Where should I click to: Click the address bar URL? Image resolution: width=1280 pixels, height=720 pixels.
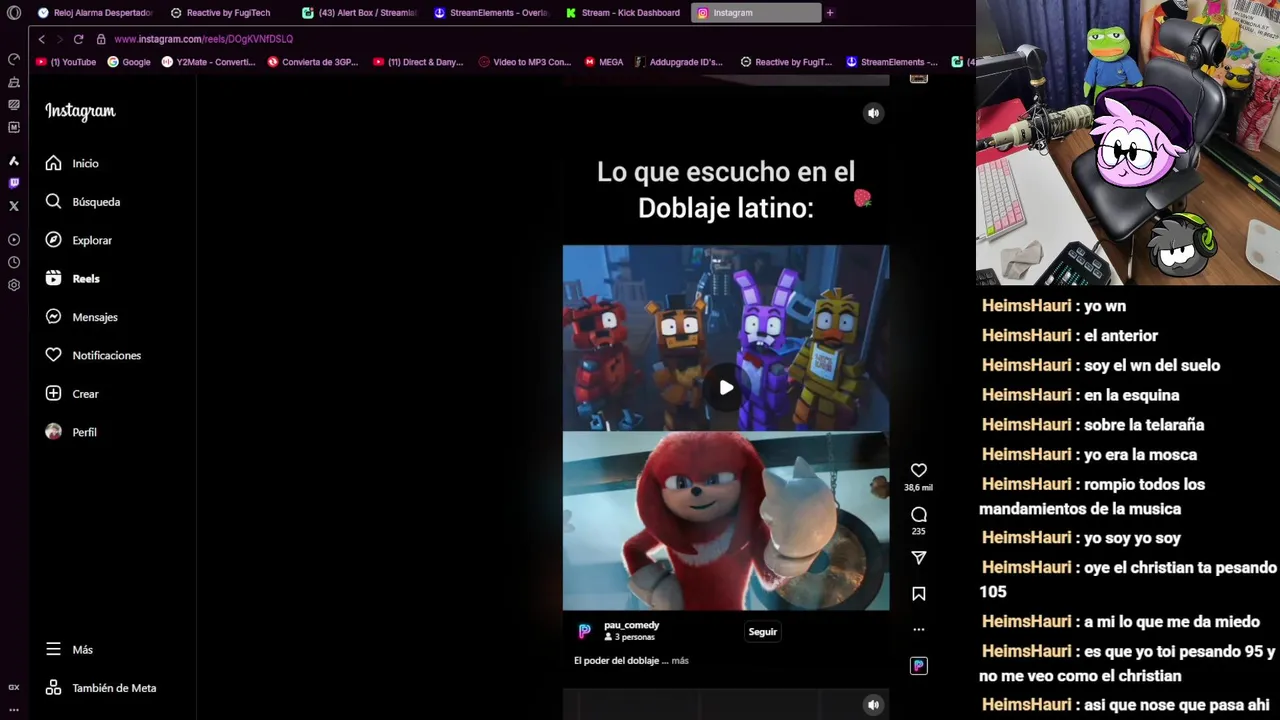(x=203, y=39)
